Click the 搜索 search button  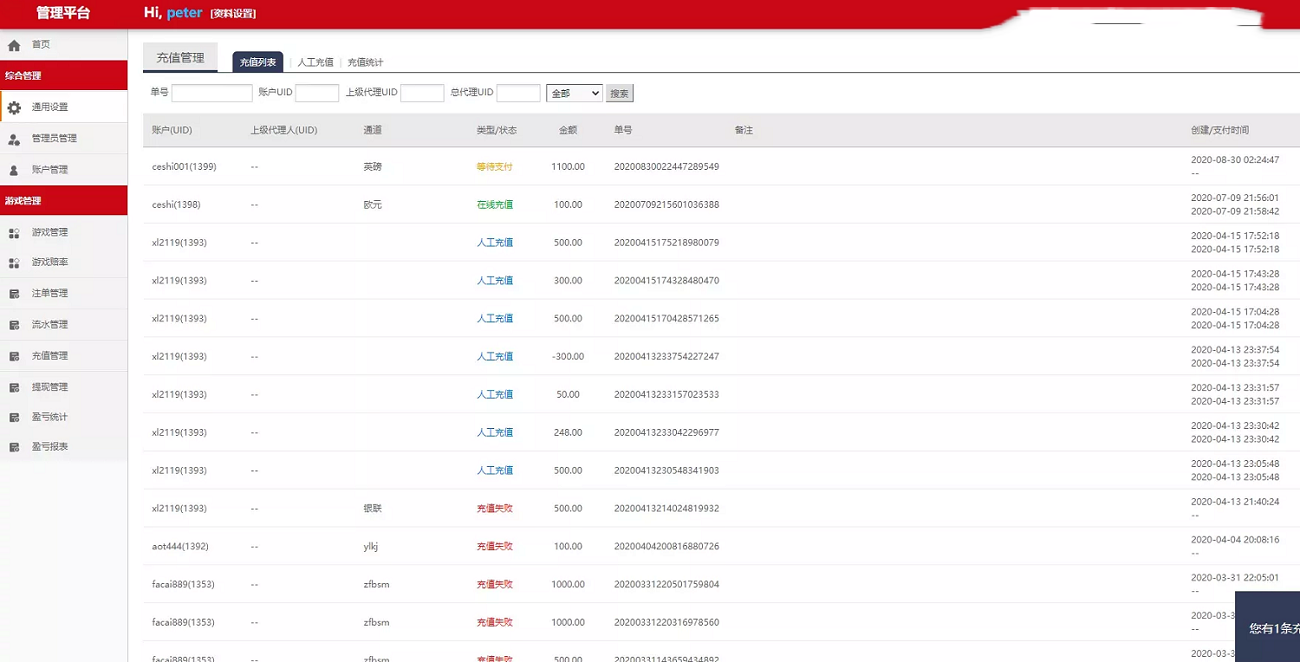tap(619, 93)
